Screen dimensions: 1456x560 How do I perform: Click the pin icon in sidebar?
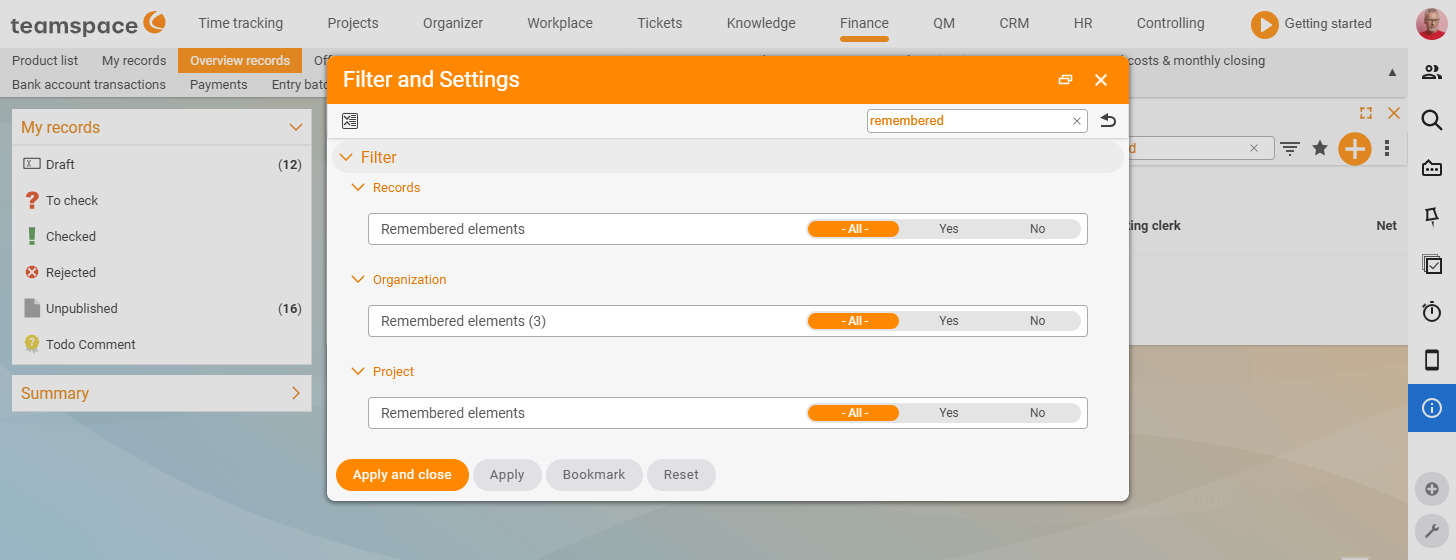[1432, 216]
